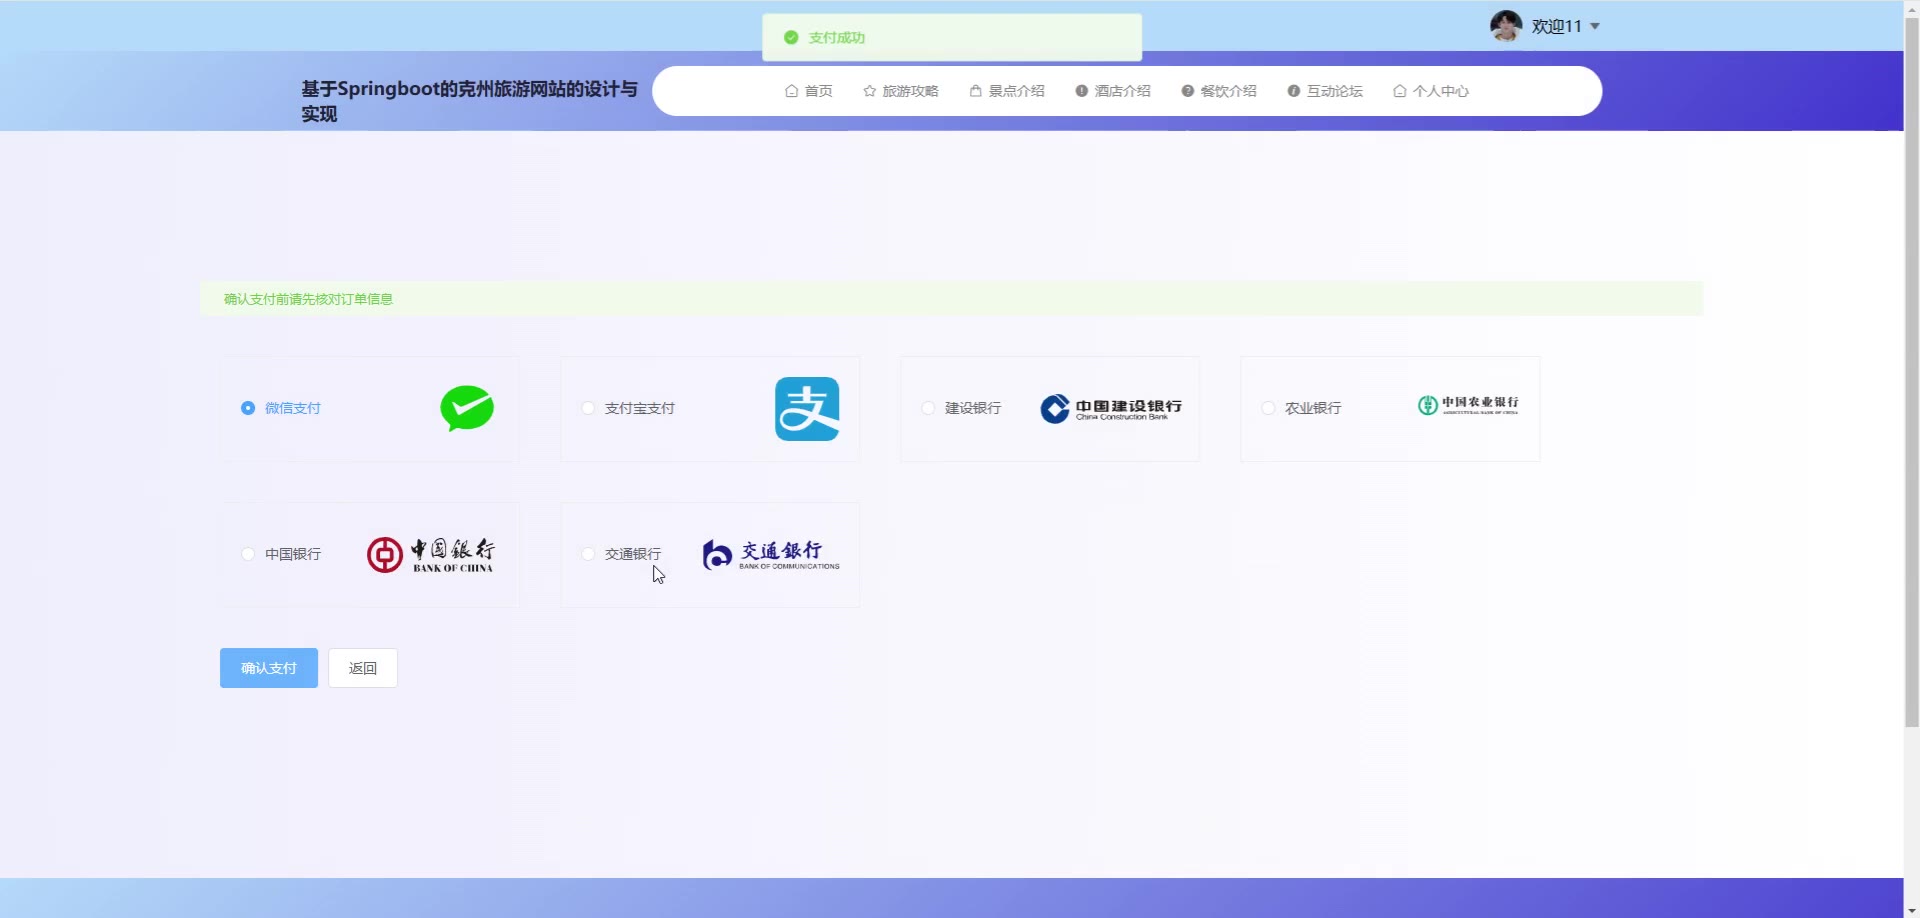Screen dimensions: 1920x918
Task: Click the info icon beside 互动论坛
Action: pyautogui.click(x=1294, y=91)
